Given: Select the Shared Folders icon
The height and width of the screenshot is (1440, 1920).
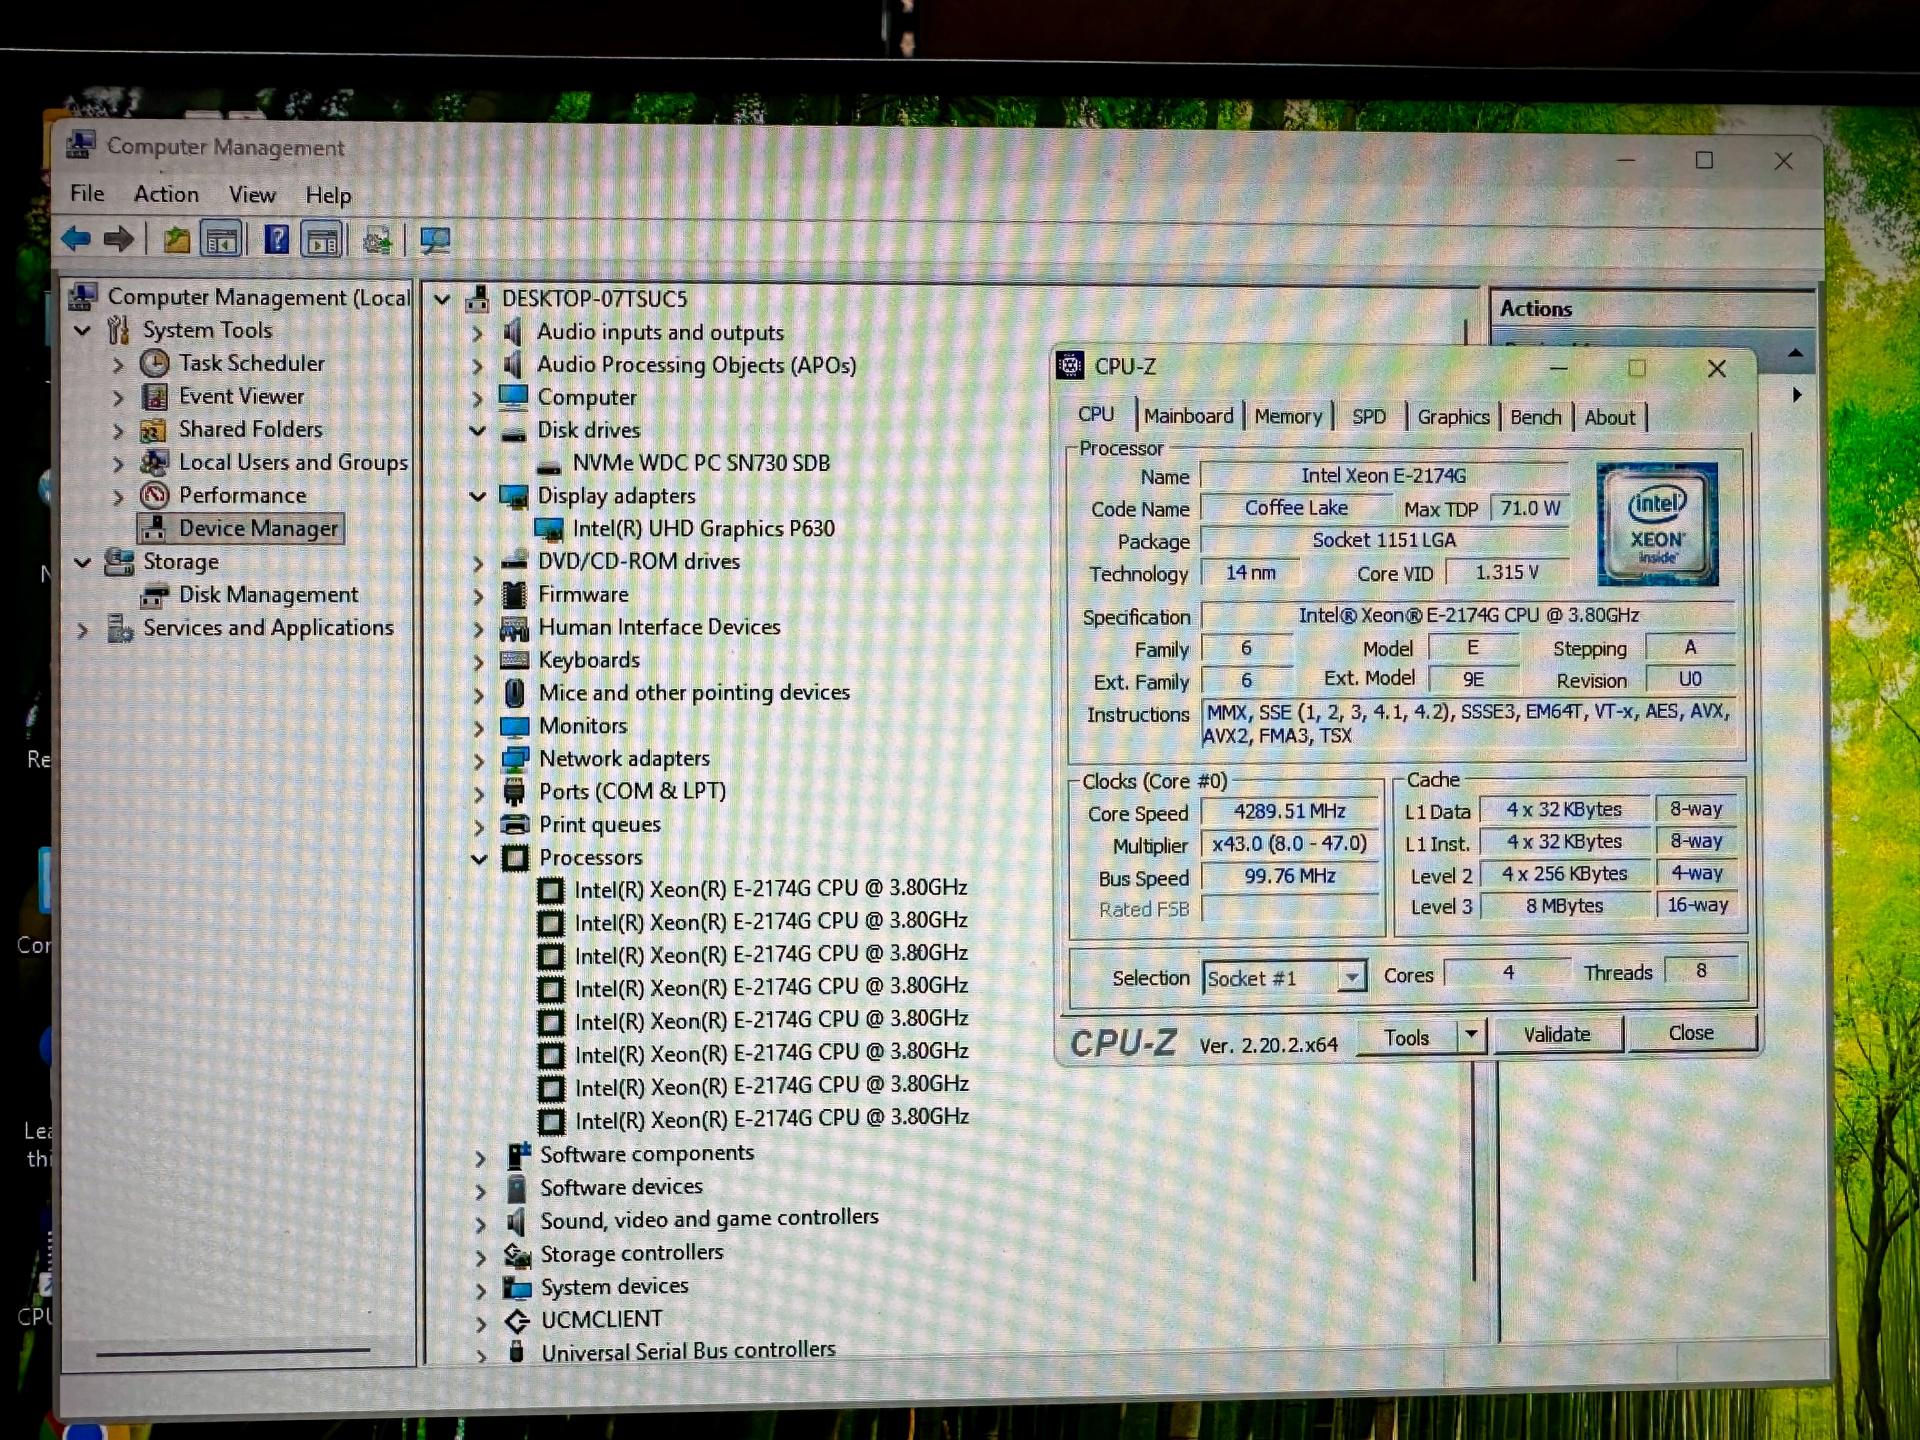Looking at the screenshot, I should pyautogui.click(x=153, y=430).
